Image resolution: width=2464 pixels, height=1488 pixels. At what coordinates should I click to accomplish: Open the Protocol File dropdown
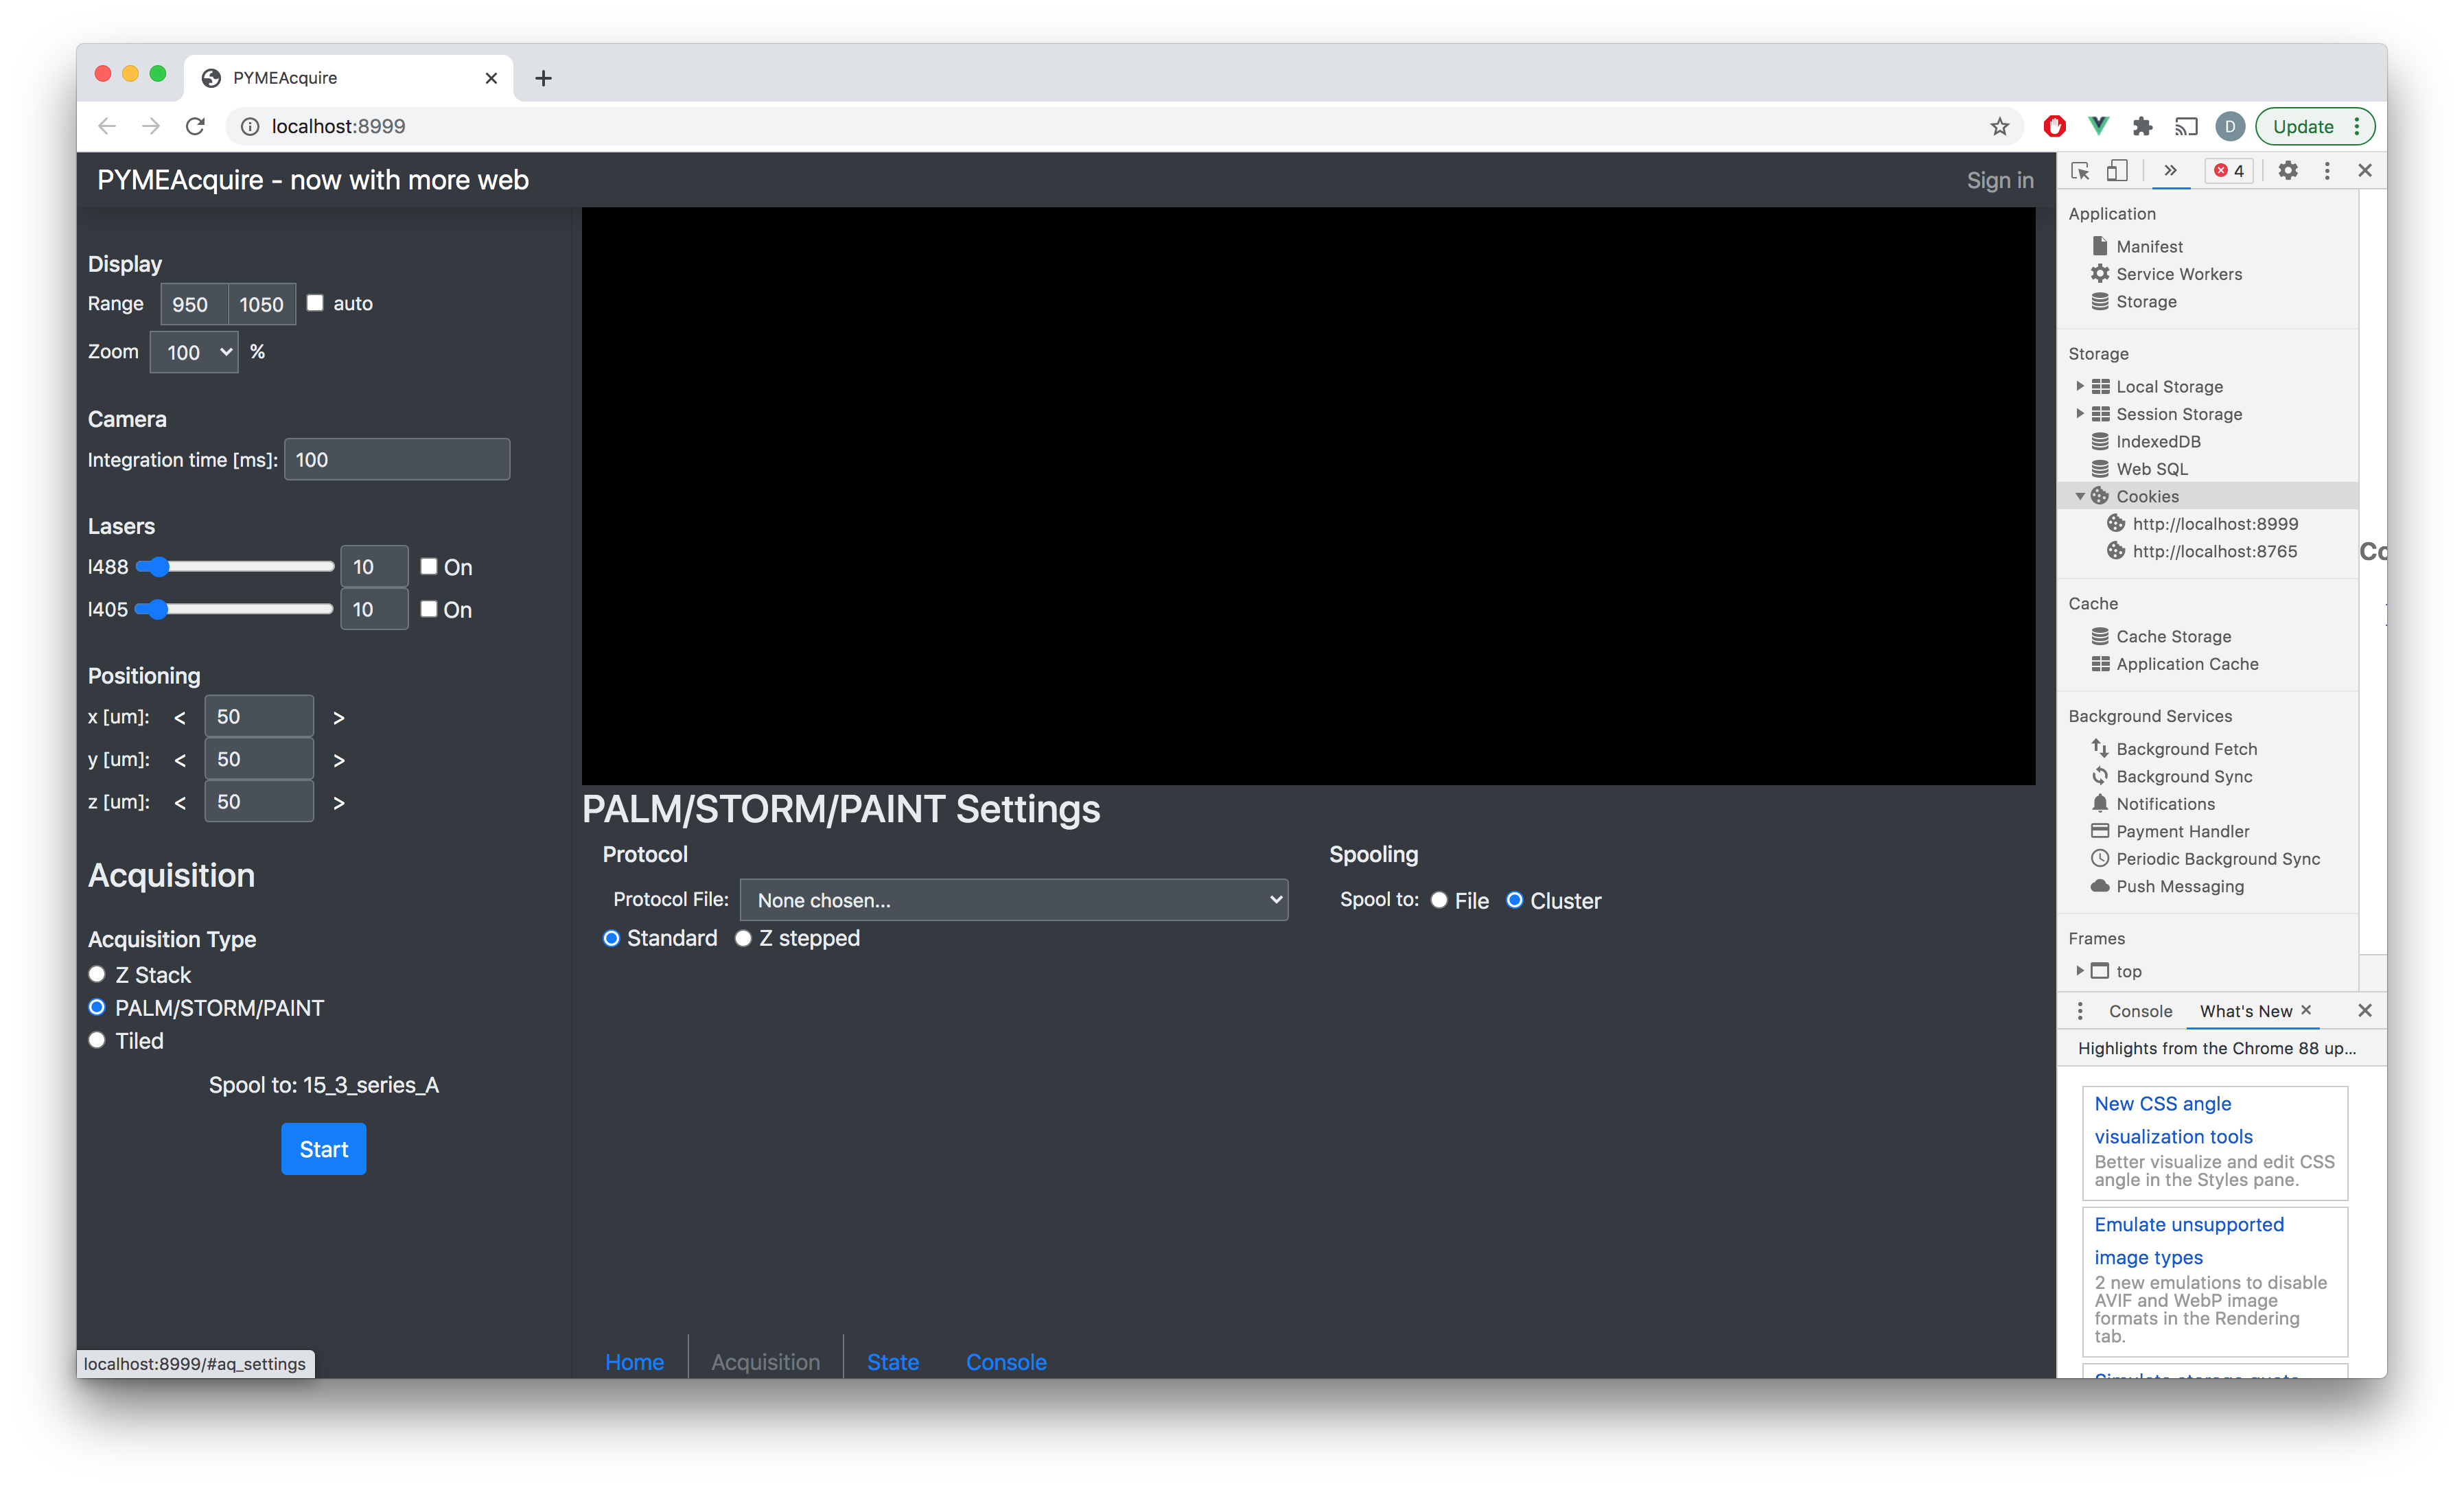[x=1013, y=899]
